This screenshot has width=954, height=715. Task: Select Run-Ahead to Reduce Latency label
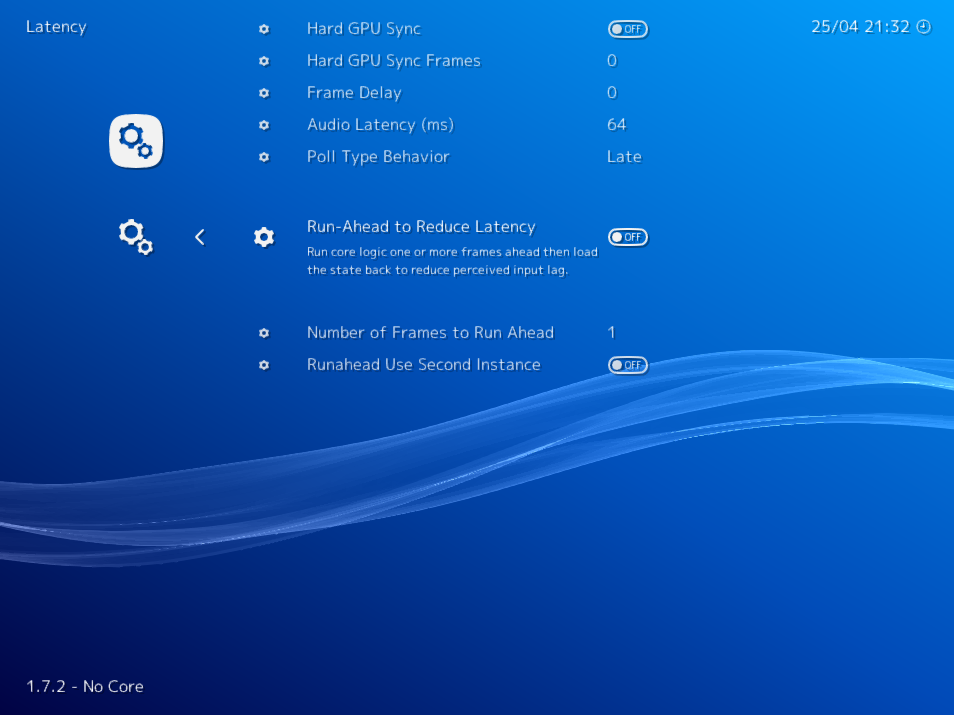click(421, 226)
